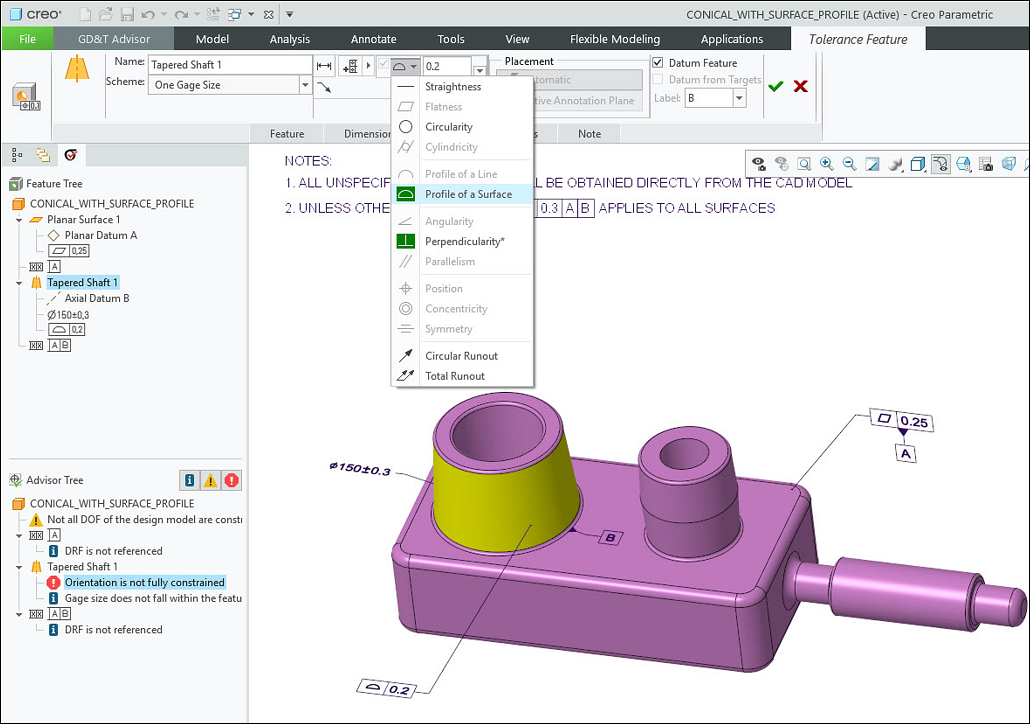Click the Zoom In magnifier icon
Screen dimensions: 1030x724
point(826,164)
